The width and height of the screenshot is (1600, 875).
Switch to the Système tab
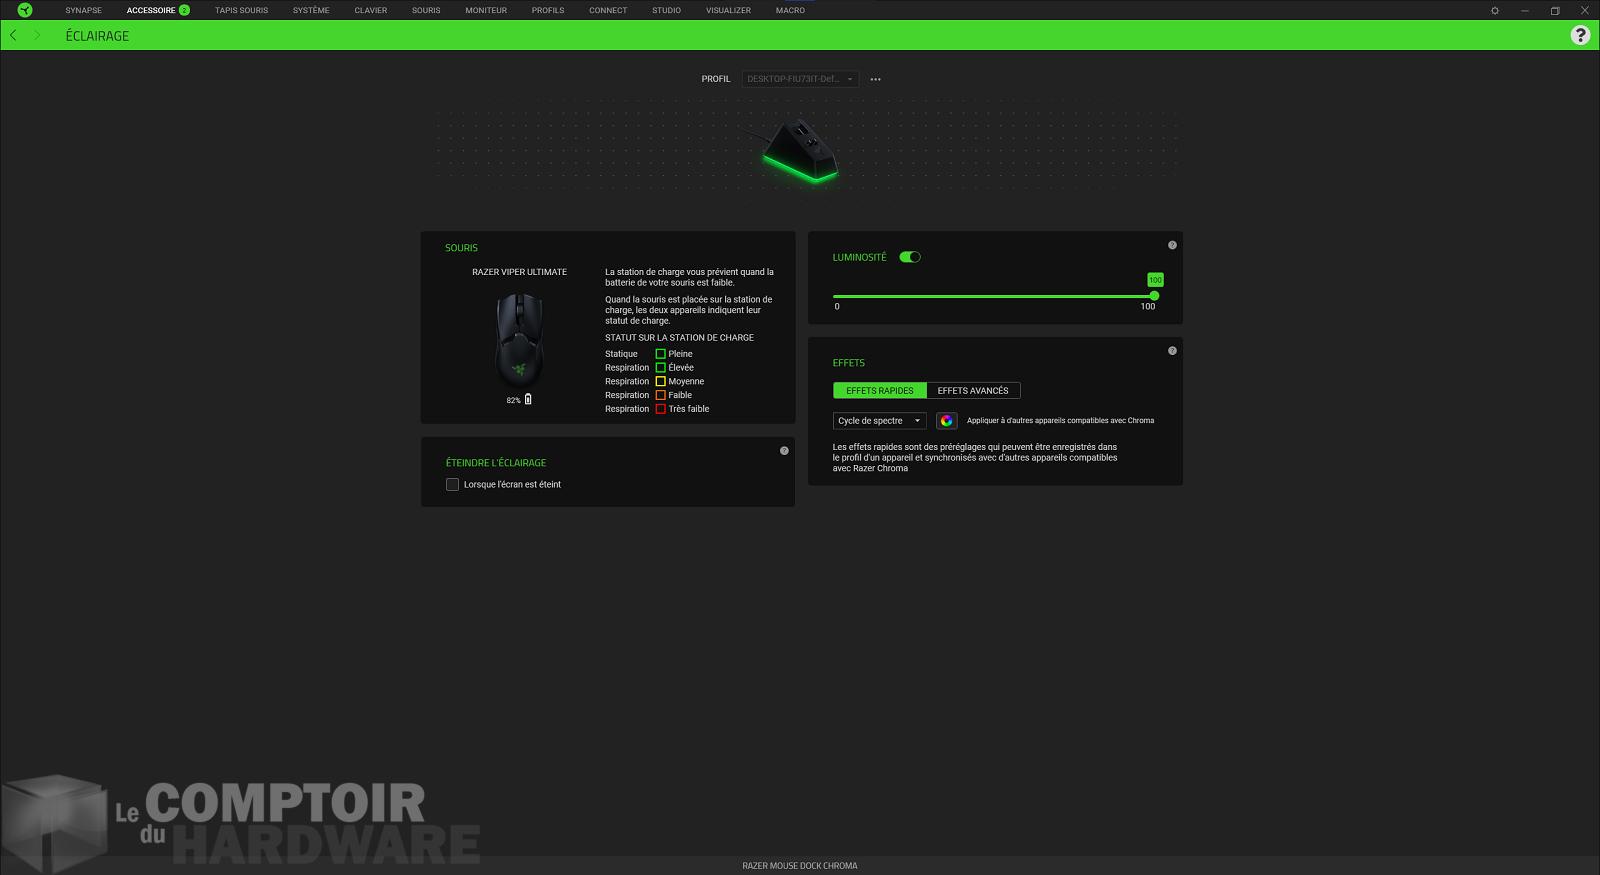point(311,10)
